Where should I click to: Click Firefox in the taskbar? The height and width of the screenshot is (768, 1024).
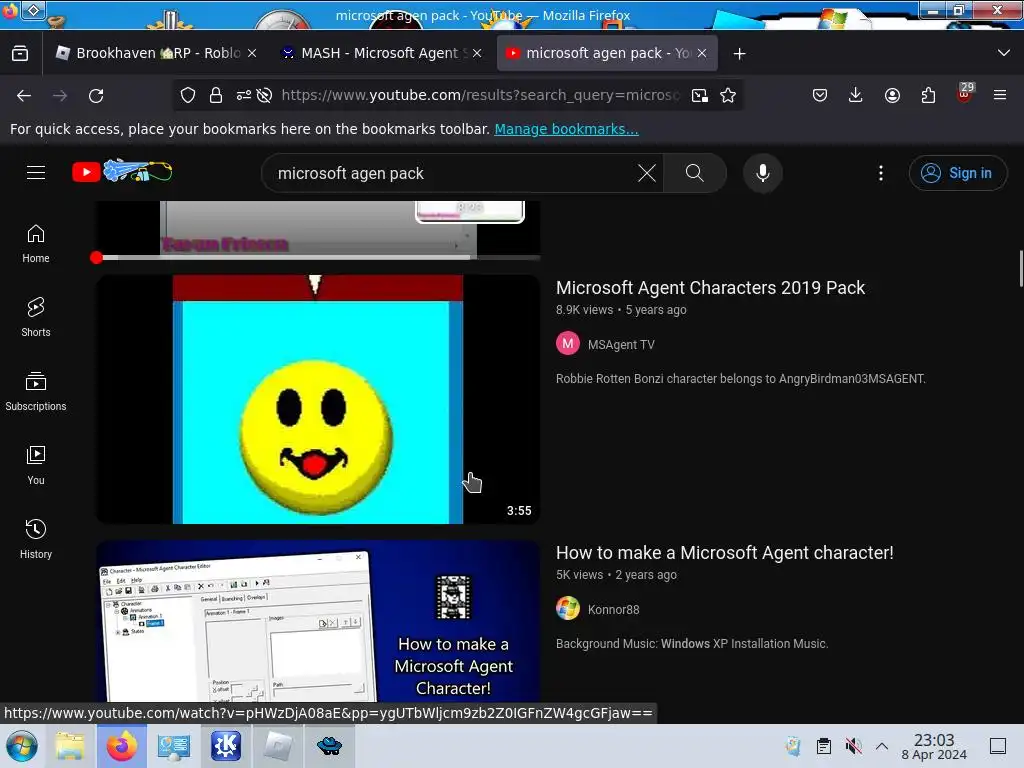(x=122, y=746)
